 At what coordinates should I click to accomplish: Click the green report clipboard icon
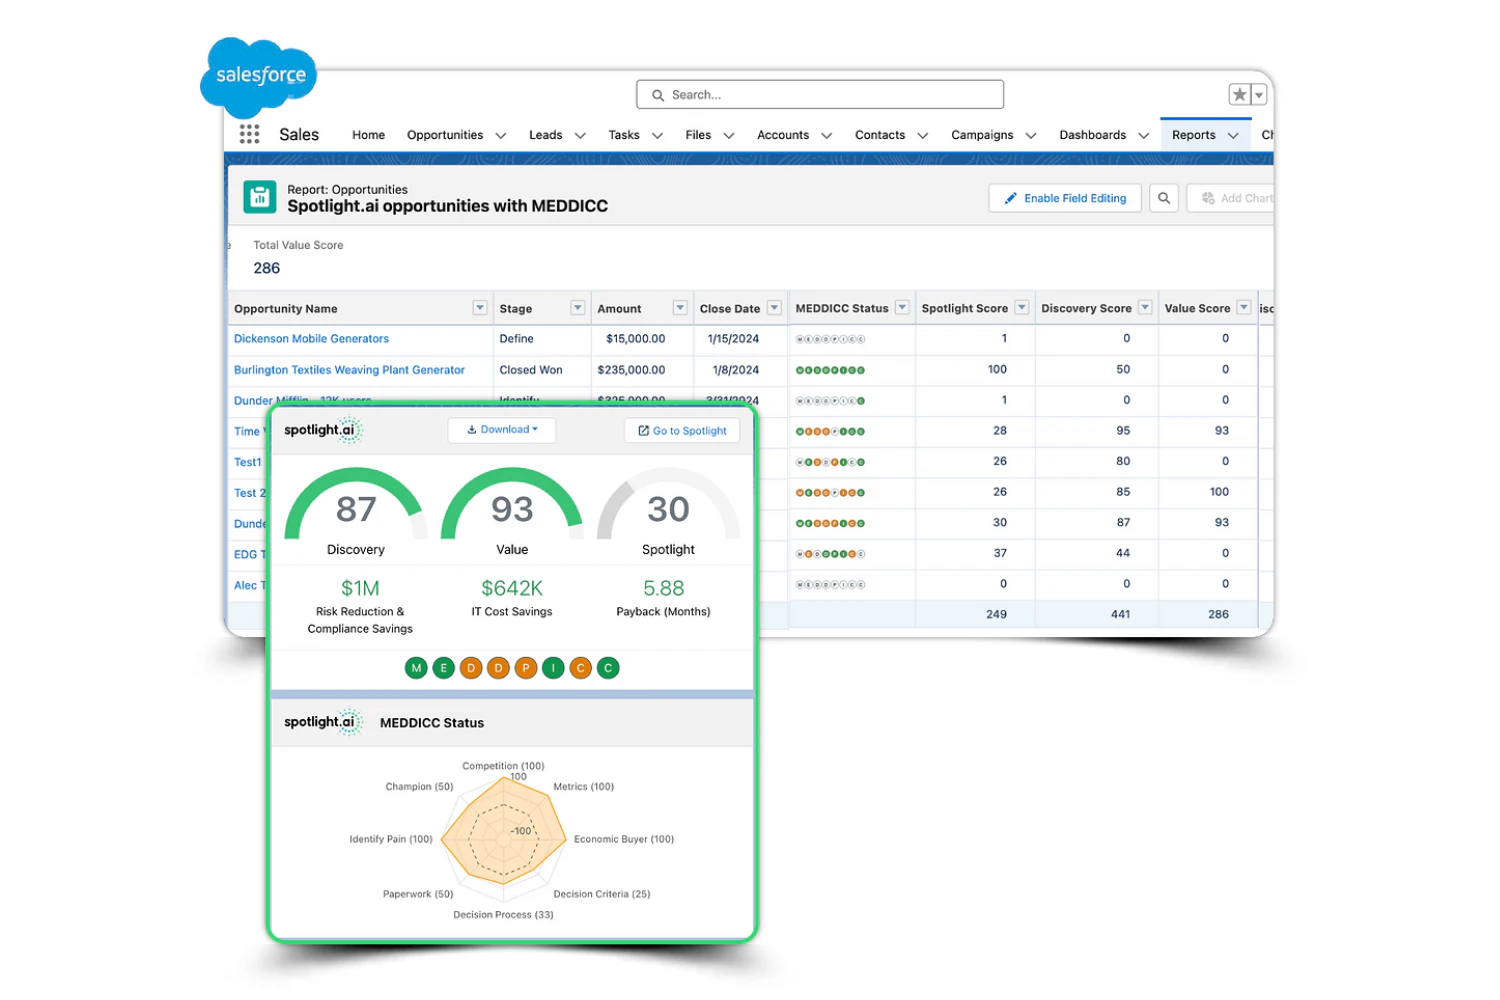point(260,197)
